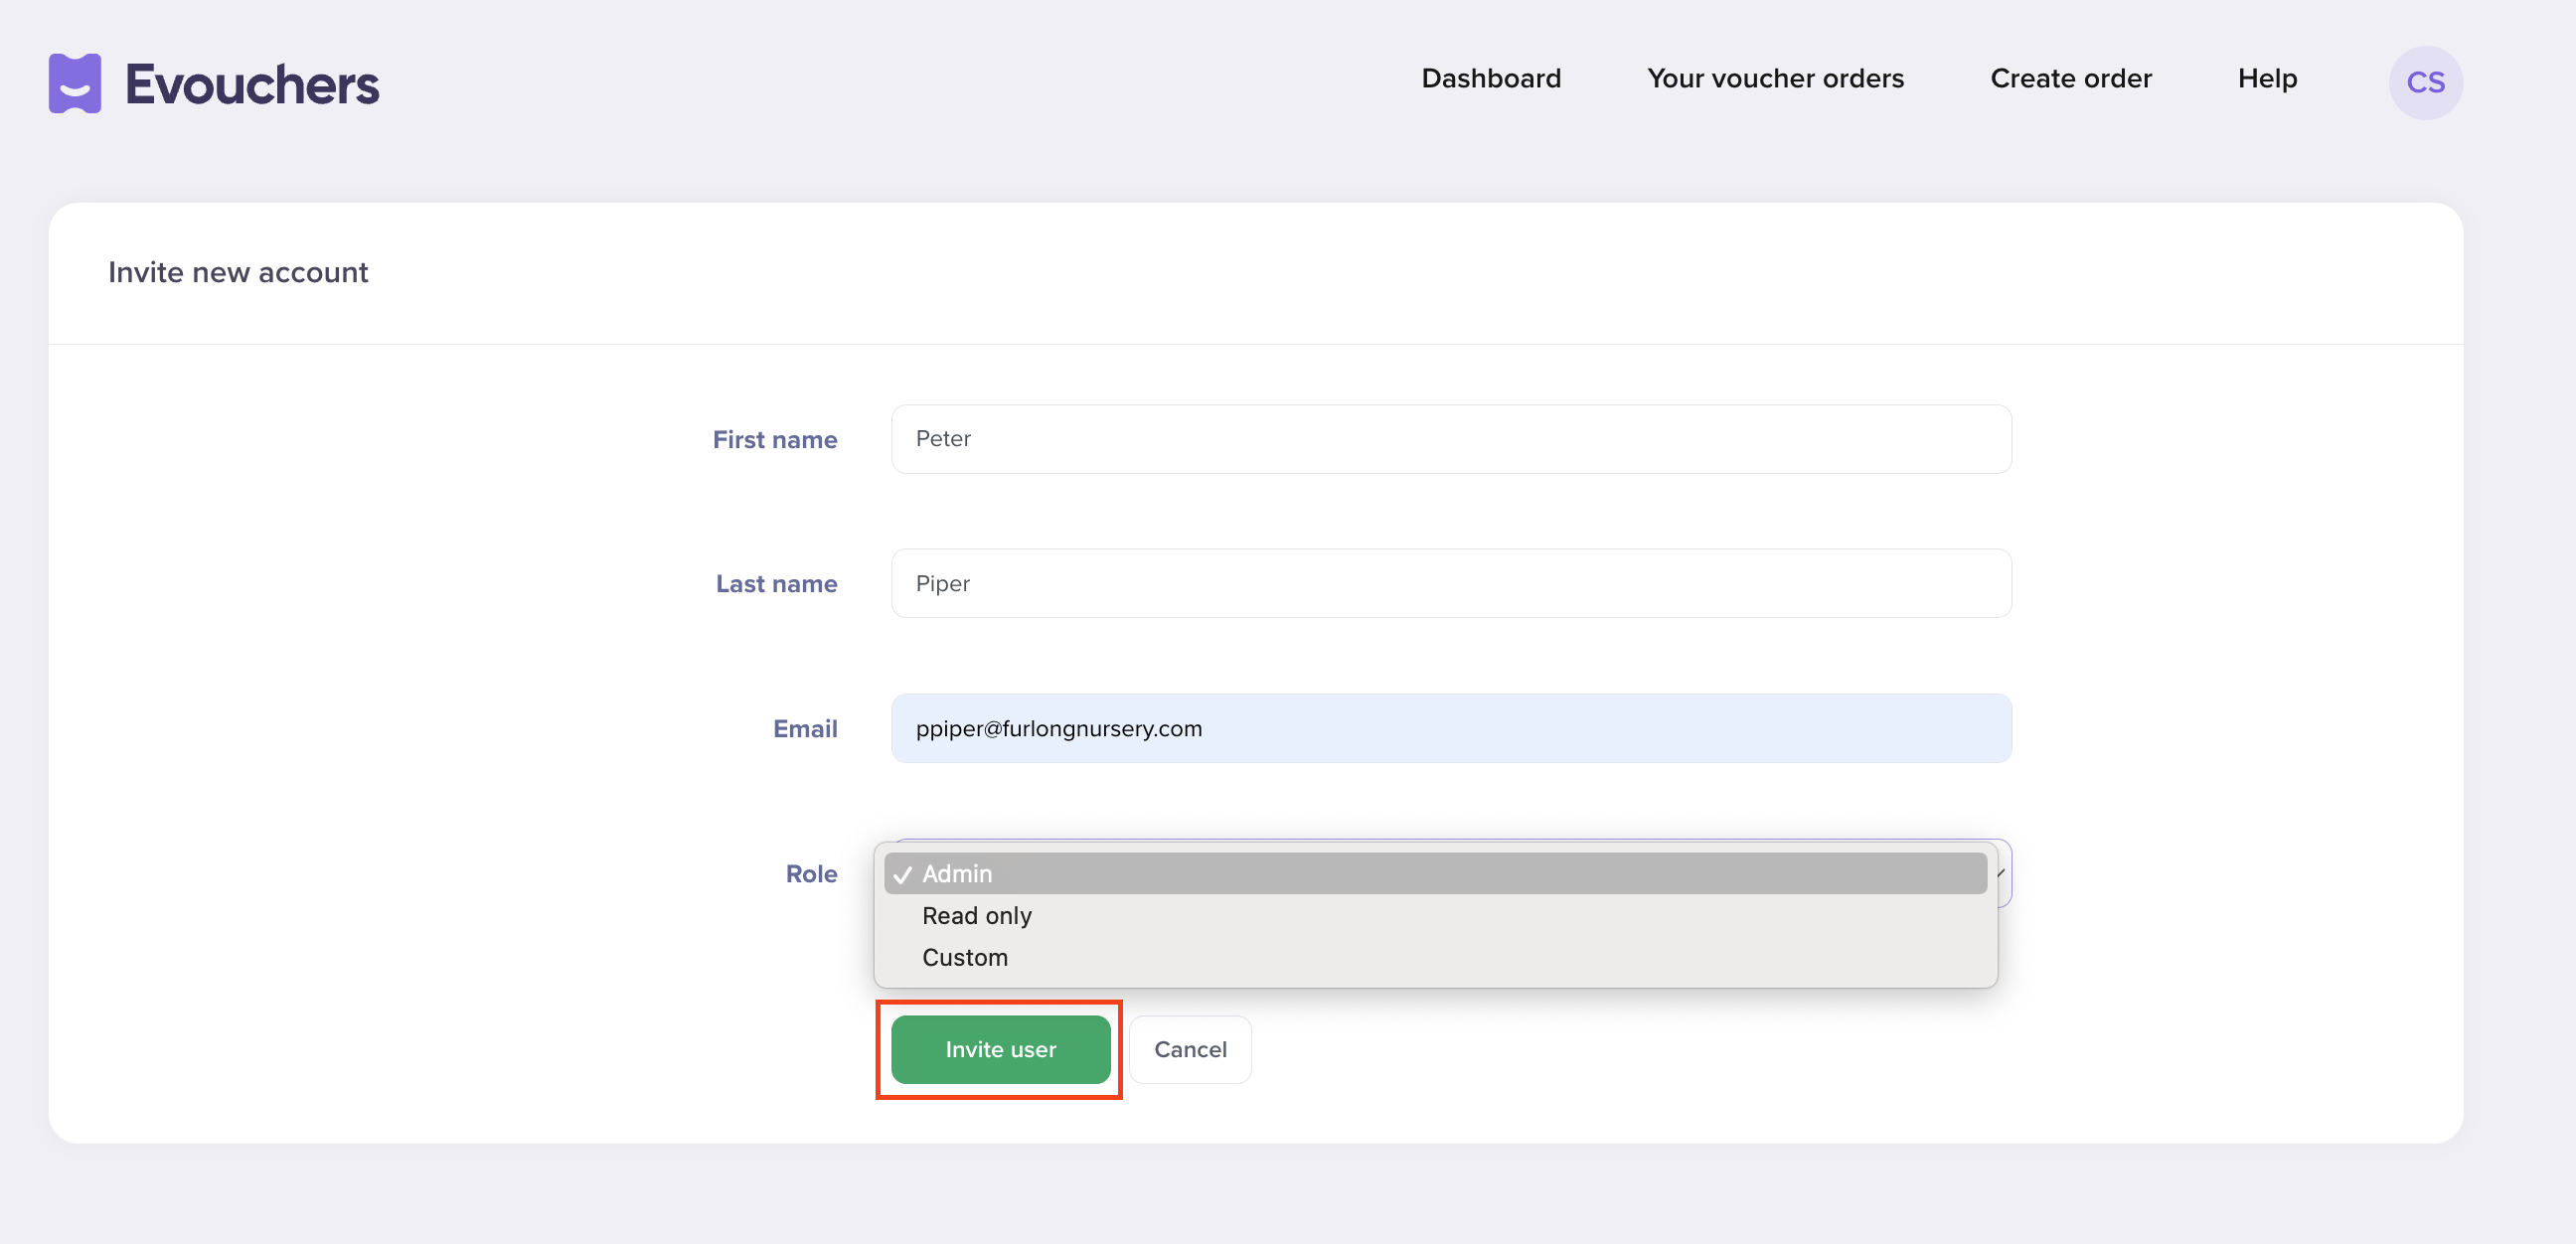The width and height of the screenshot is (2576, 1244).
Task: Click the green Invite user button
Action: (x=1000, y=1049)
